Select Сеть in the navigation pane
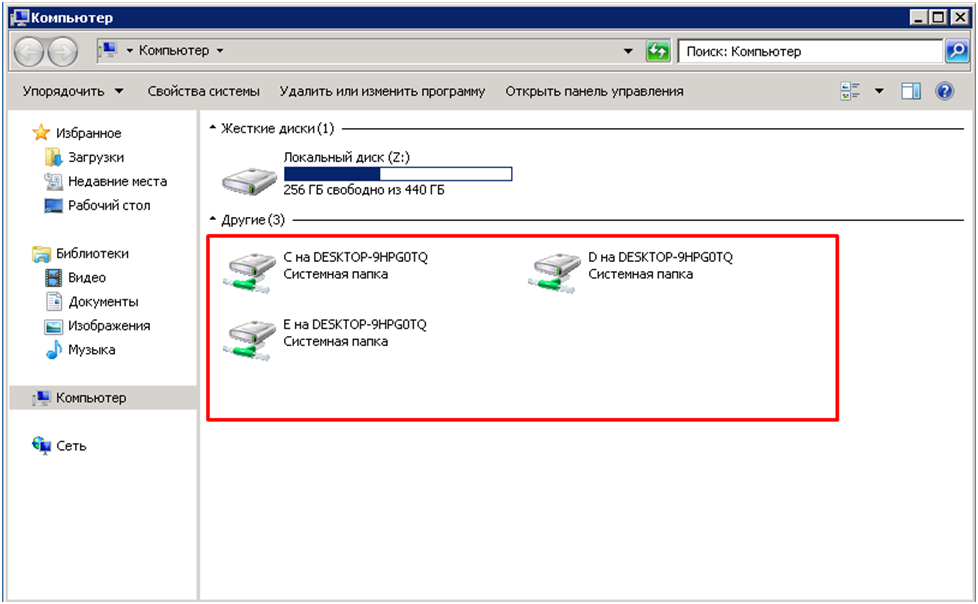 point(71,446)
